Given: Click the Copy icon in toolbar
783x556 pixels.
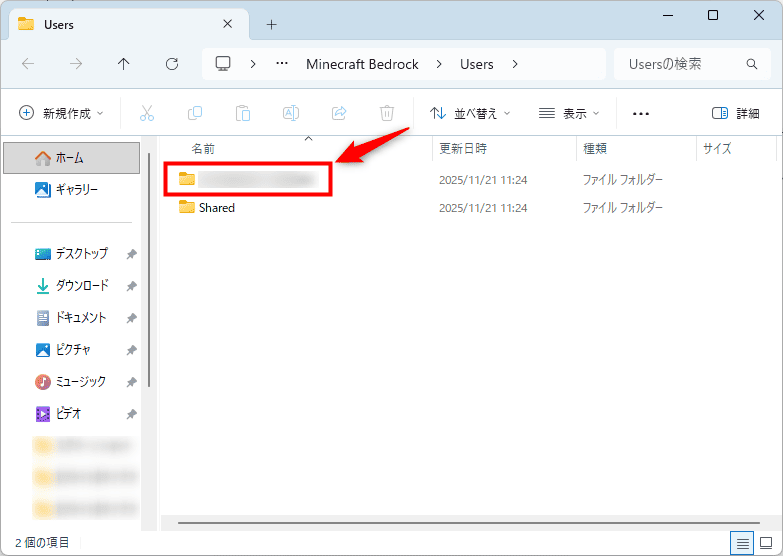Looking at the screenshot, I should tap(195, 113).
